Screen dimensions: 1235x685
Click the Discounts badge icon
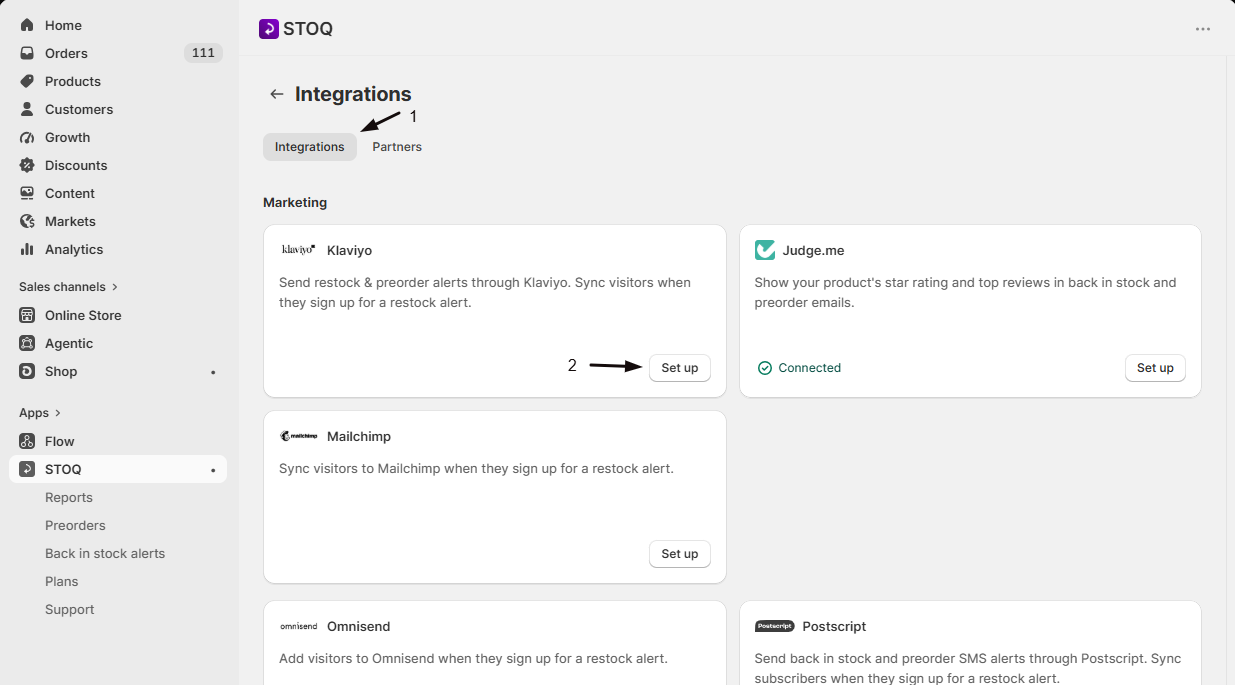tap(27, 165)
